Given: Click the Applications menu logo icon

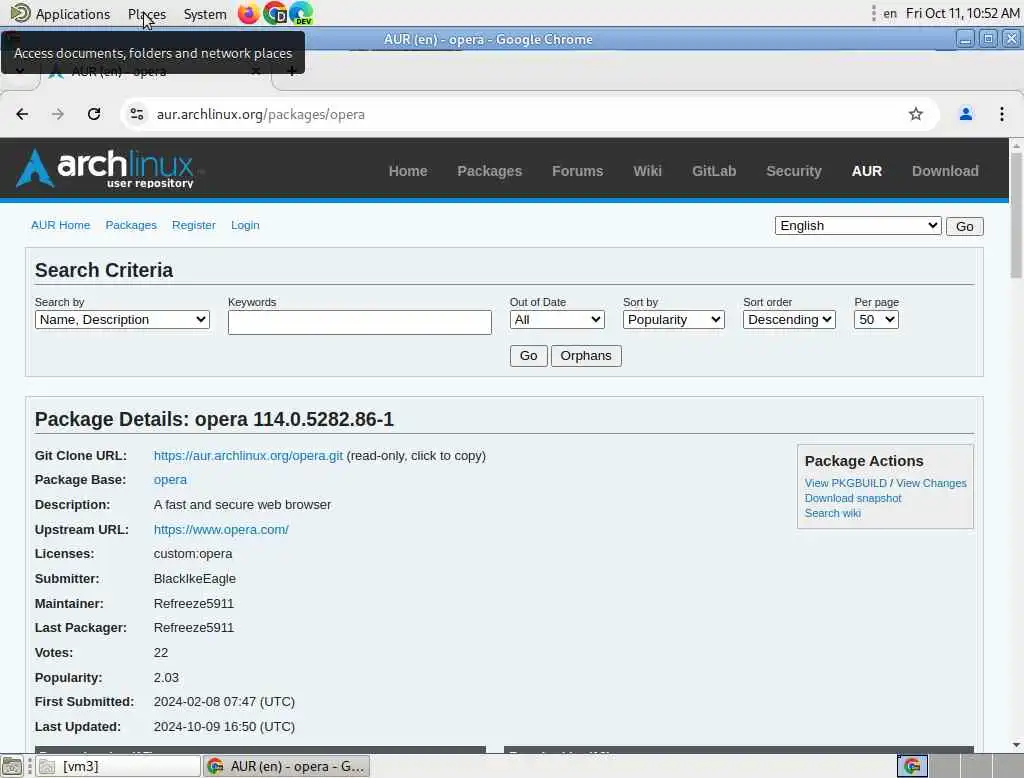Looking at the screenshot, I should pos(20,13).
